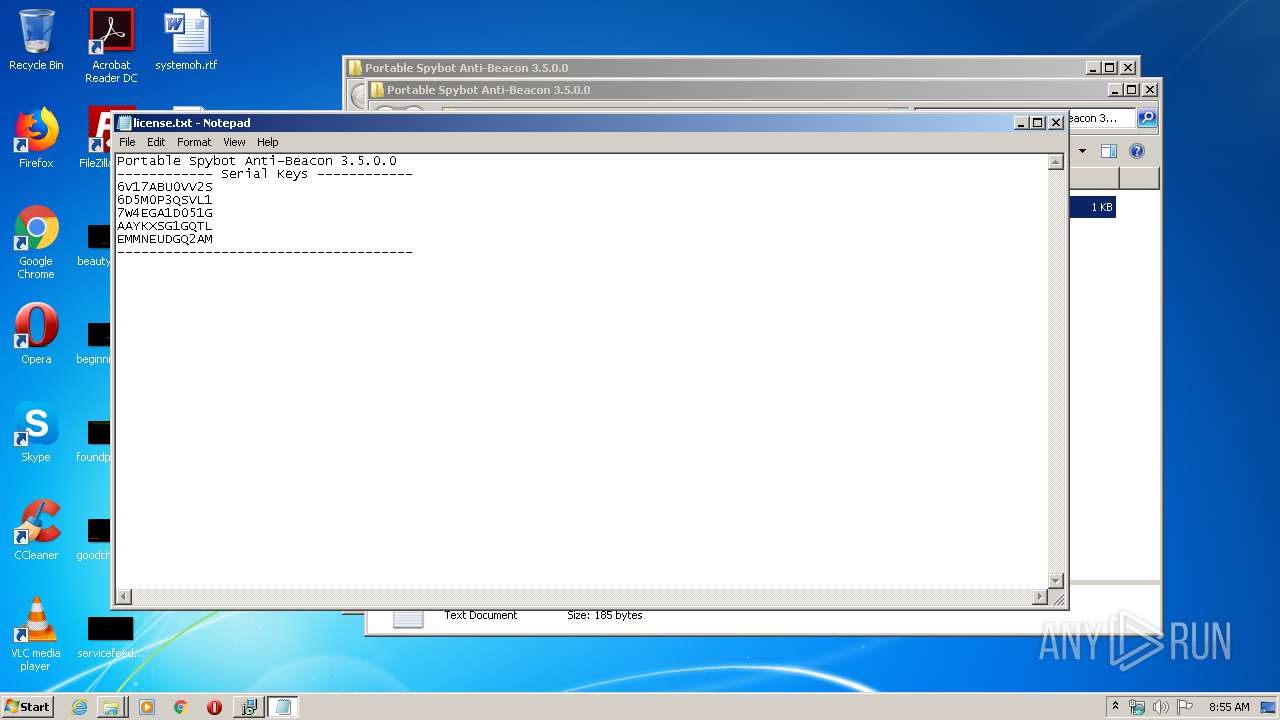Click the 'Size: 185 bytes' detail in Explorer
The image size is (1280, 720).
coord(604,615)
